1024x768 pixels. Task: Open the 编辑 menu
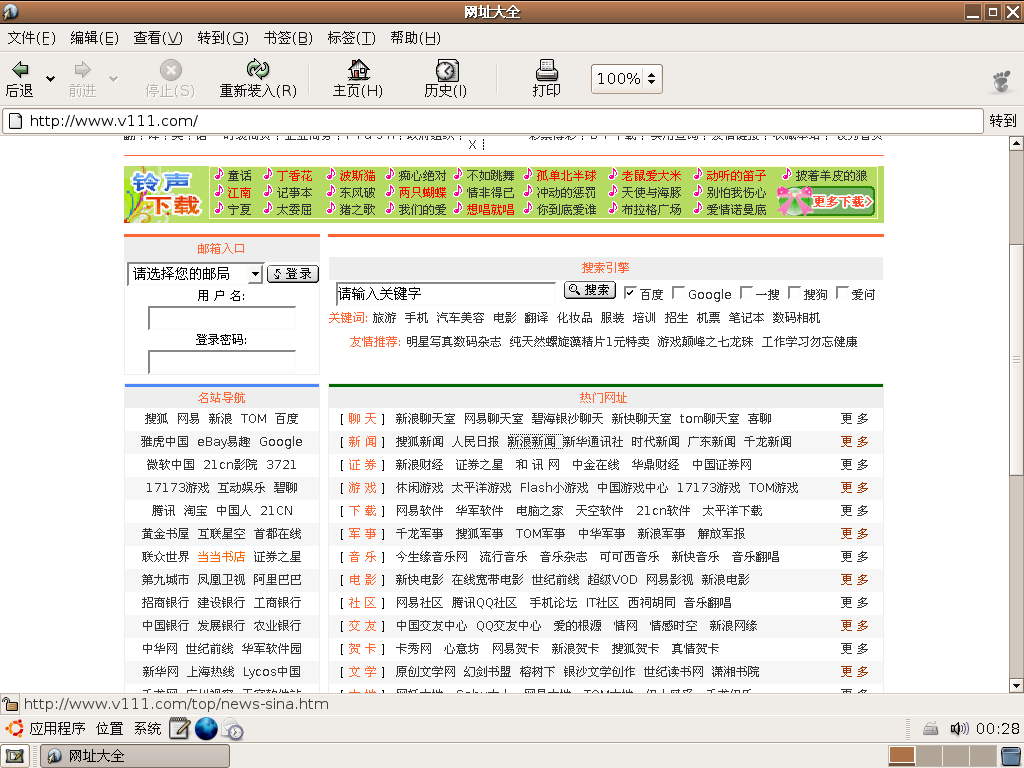(95, 38)
